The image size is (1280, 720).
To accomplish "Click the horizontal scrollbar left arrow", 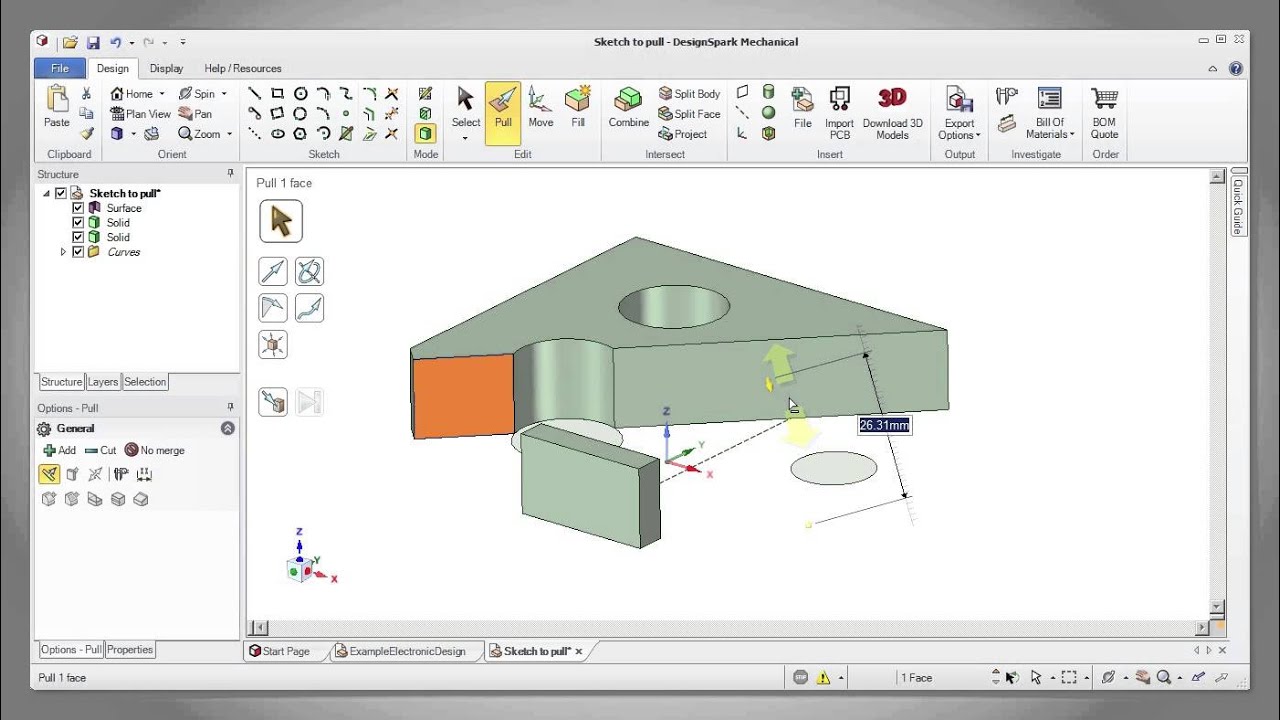I will [x=259, y=628].
